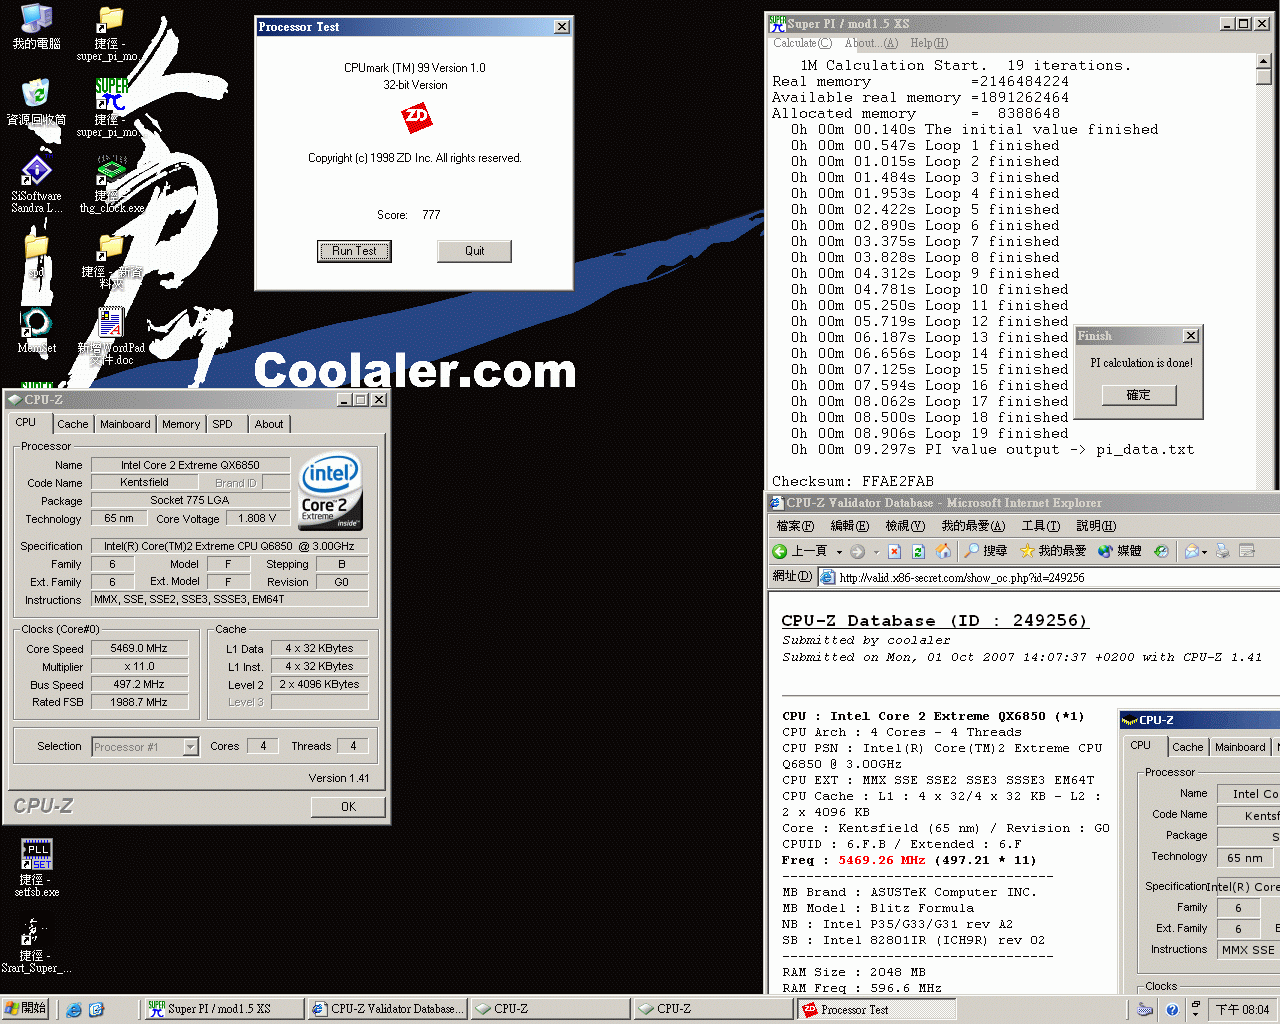Screen dimensions: 1280x1024
Task: Switch to Super PI / mod1.5 XS taskbar button
Action: point(224,1009)
